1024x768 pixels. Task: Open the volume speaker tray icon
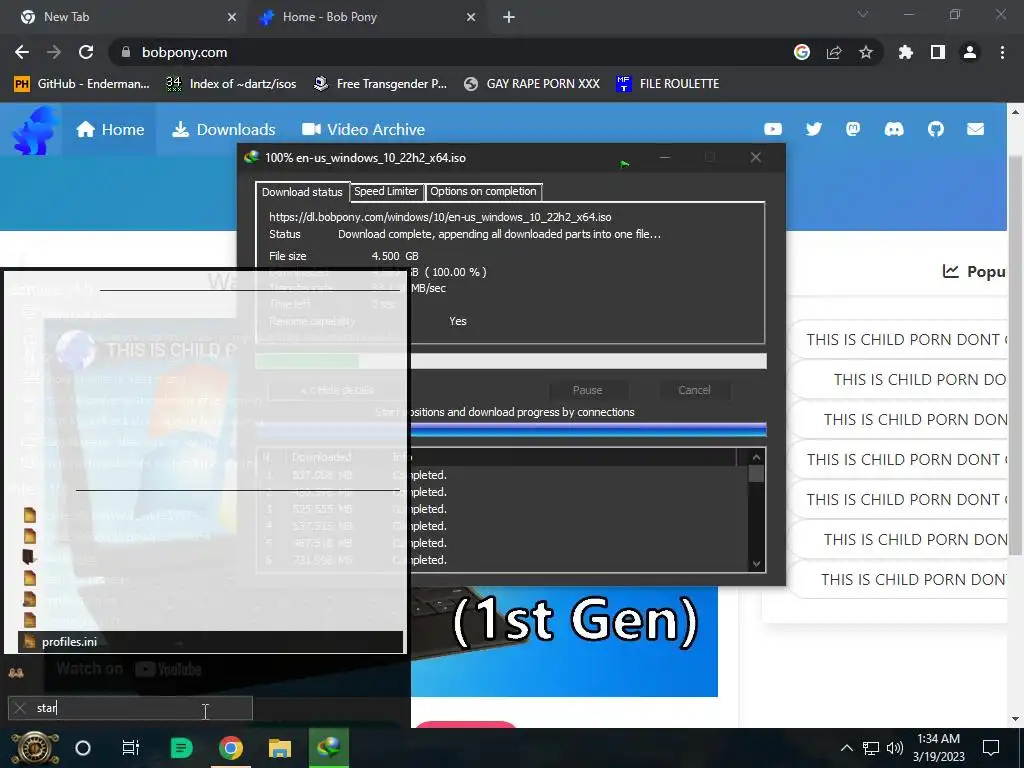(x=894, y=748)
